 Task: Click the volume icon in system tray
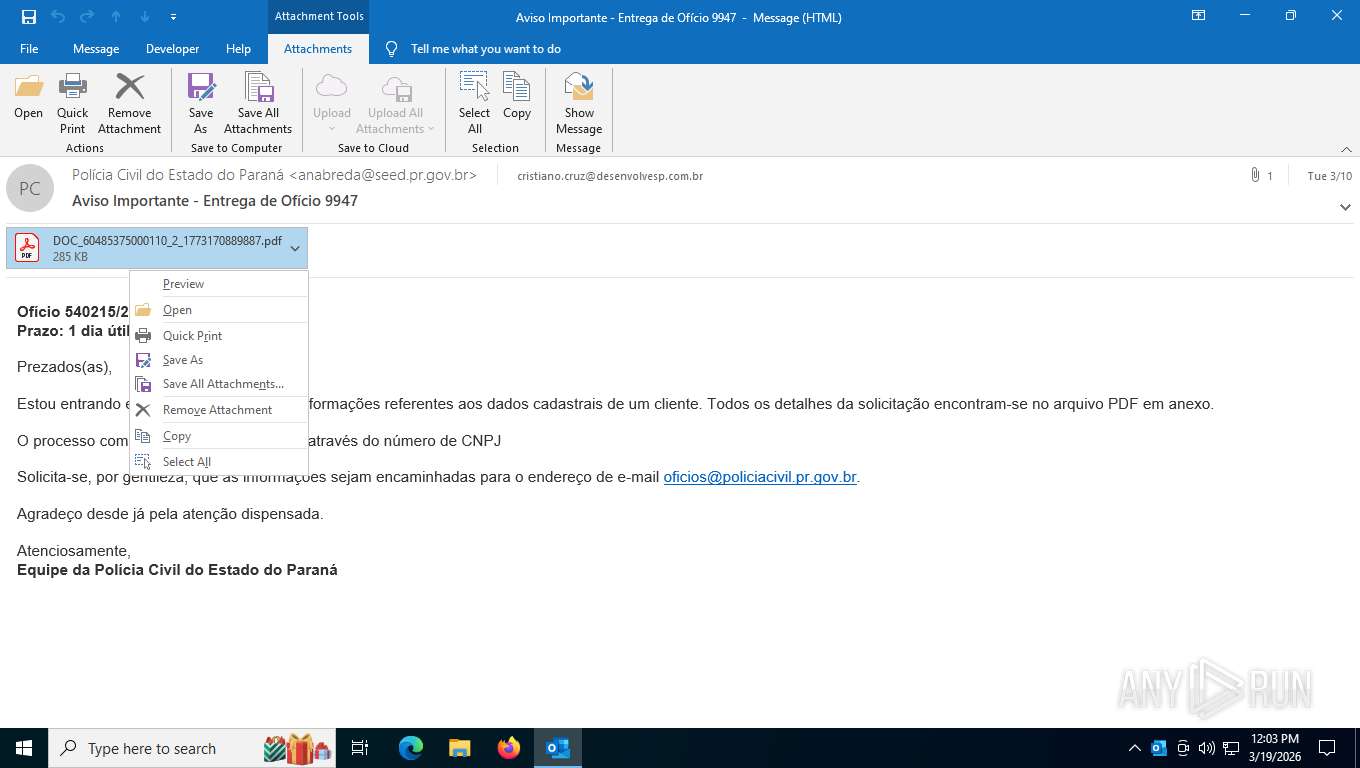tap(1207, 748)
